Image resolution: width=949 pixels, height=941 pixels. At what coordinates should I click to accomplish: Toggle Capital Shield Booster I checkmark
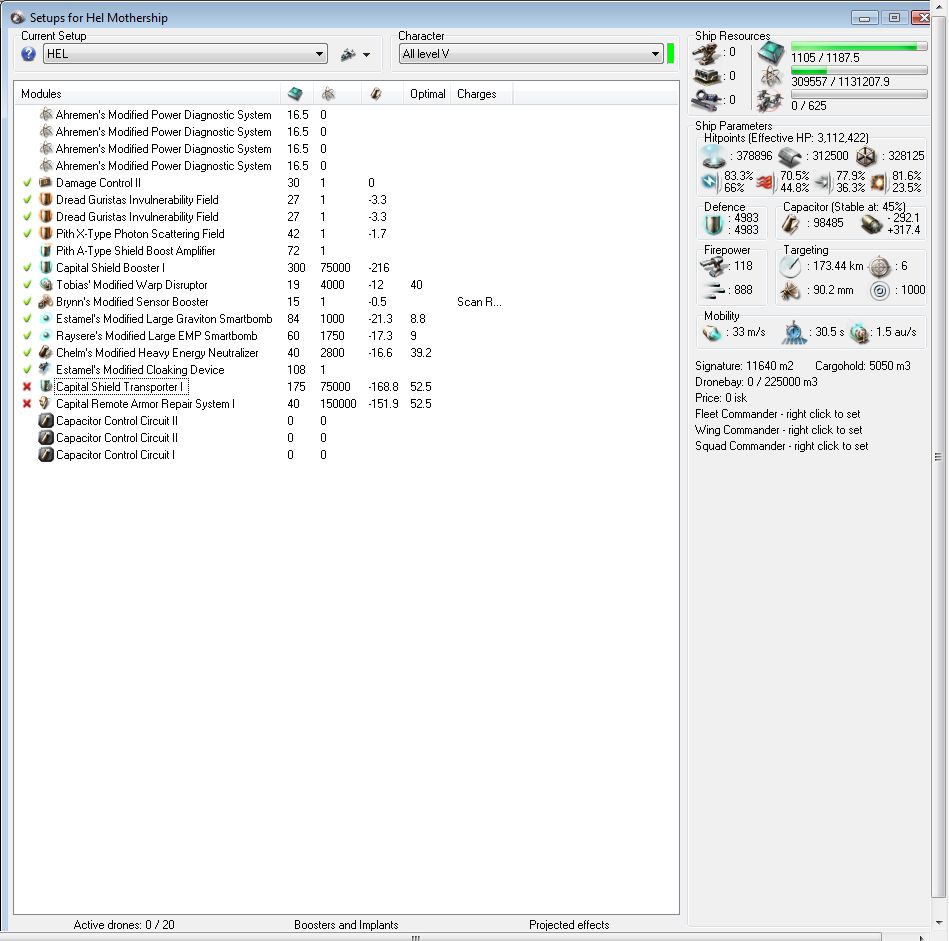click(27, 267)
